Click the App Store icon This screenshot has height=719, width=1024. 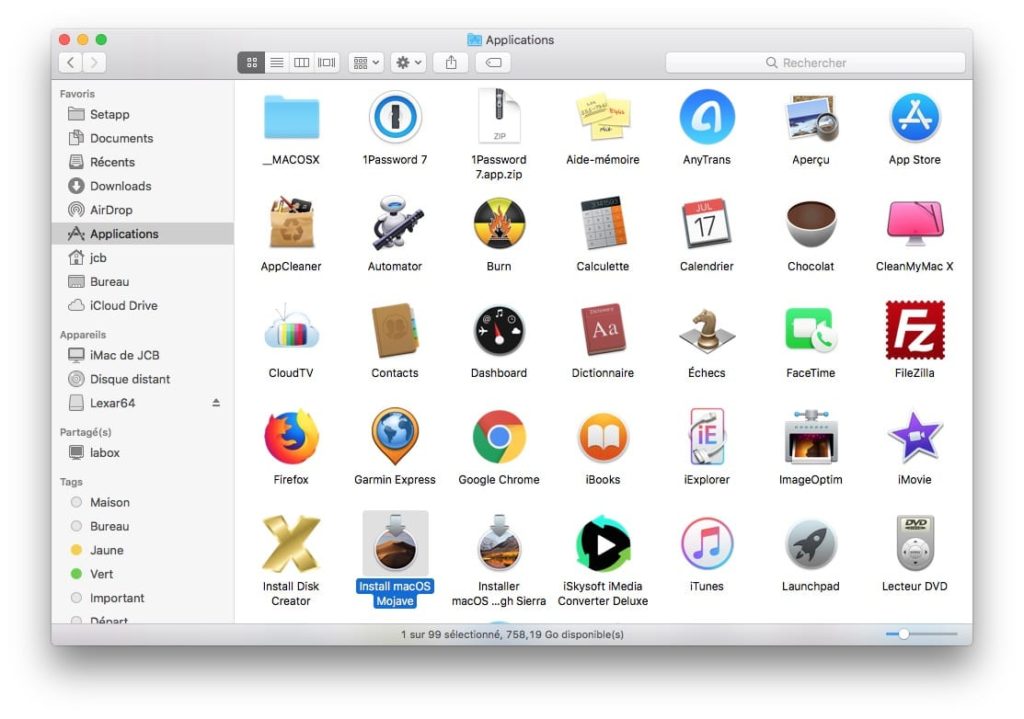914,118
